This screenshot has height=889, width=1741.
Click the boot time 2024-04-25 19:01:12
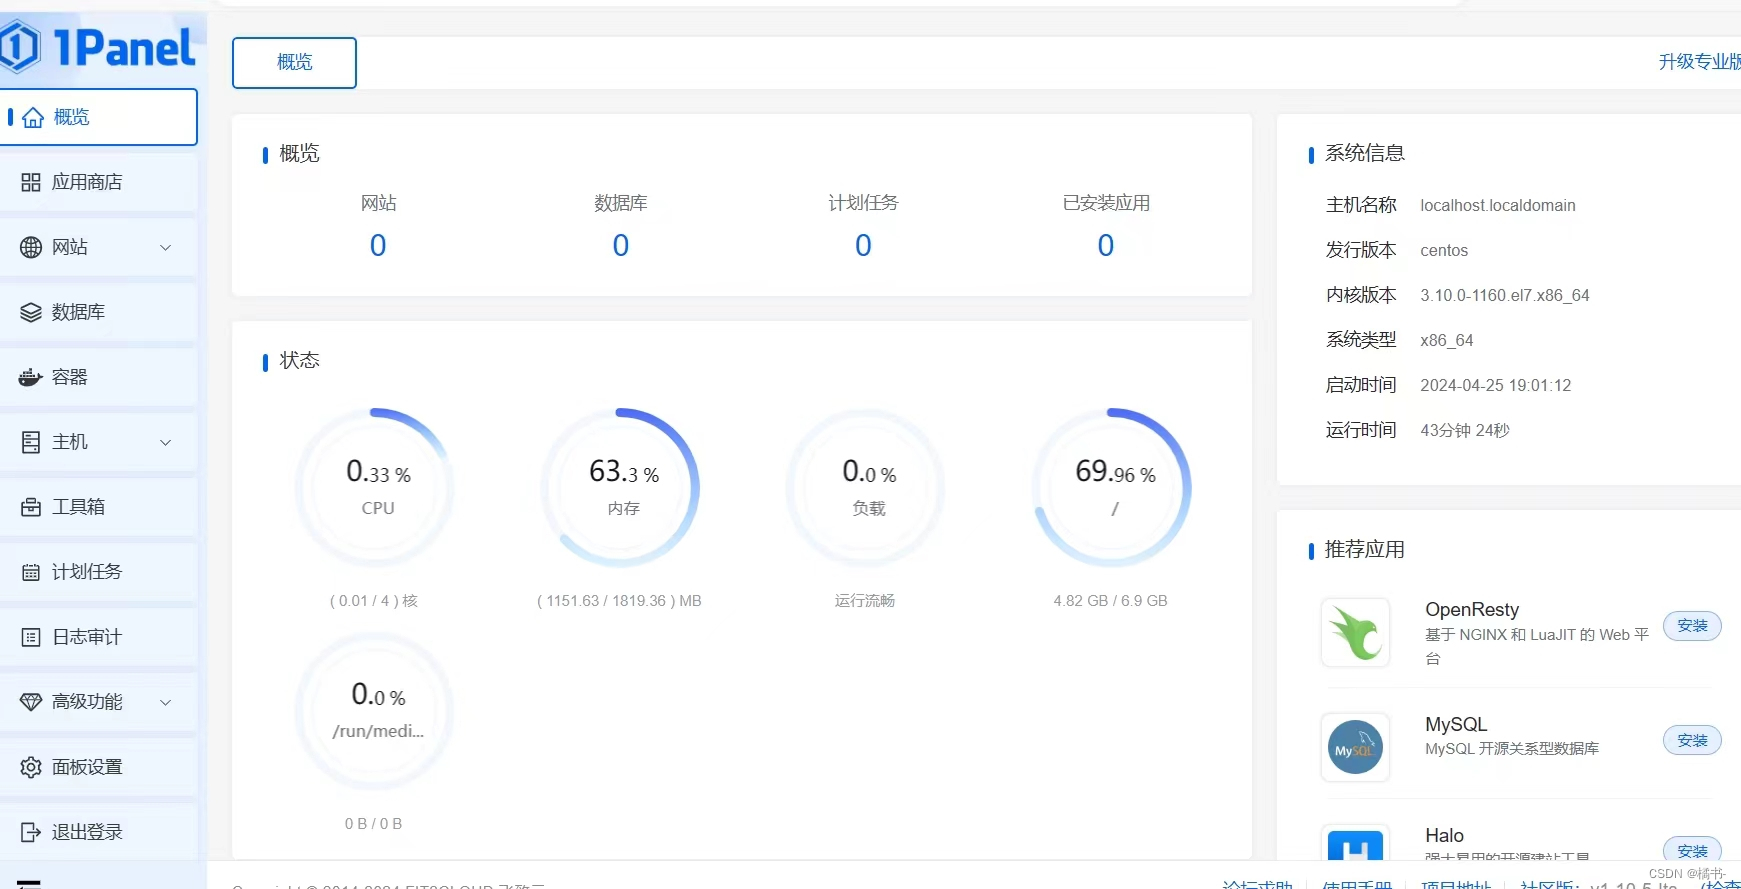pos(1496,385)
